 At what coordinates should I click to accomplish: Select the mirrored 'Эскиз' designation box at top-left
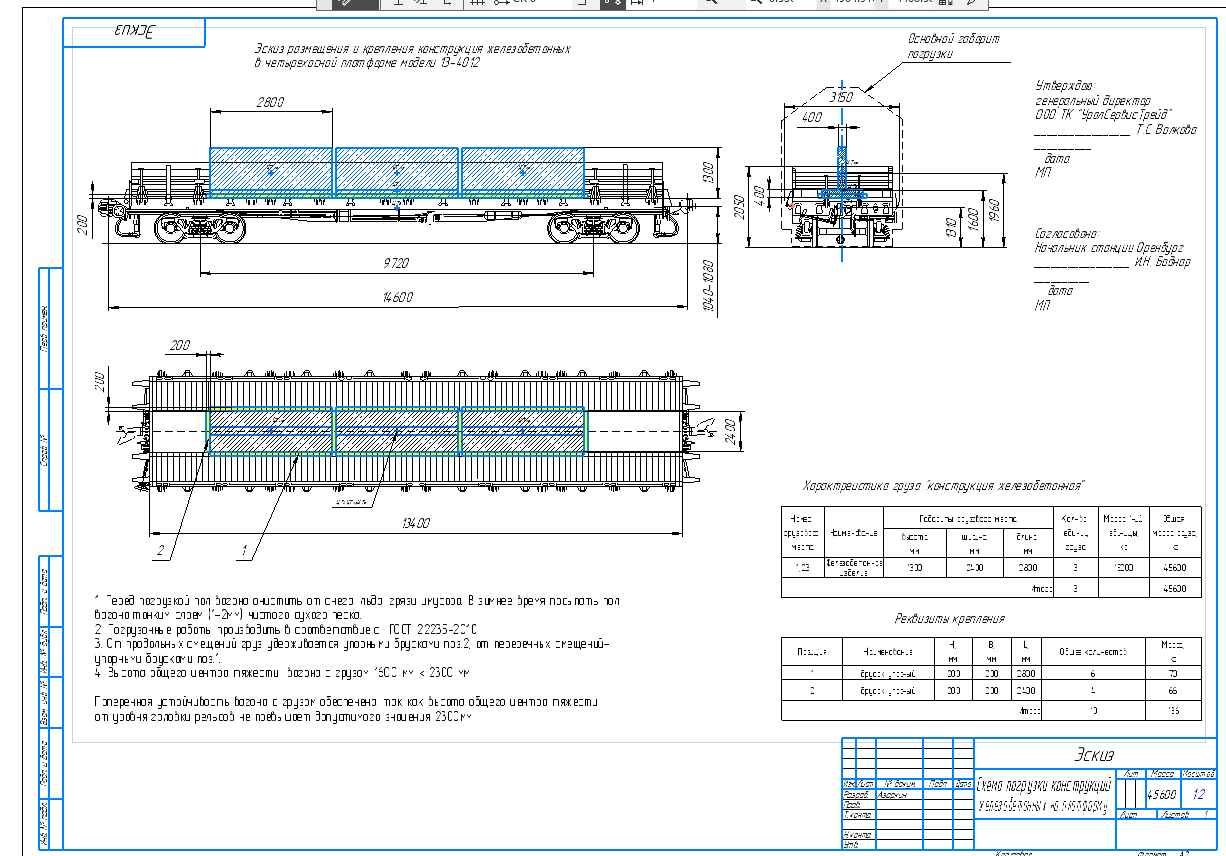coord(136,32)
